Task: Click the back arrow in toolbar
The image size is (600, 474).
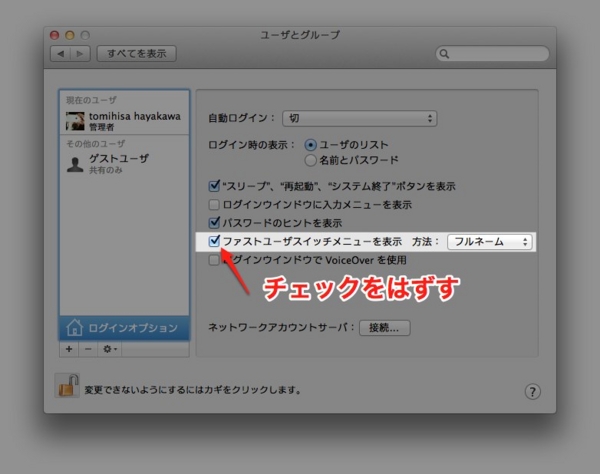Action: (61, 54)
